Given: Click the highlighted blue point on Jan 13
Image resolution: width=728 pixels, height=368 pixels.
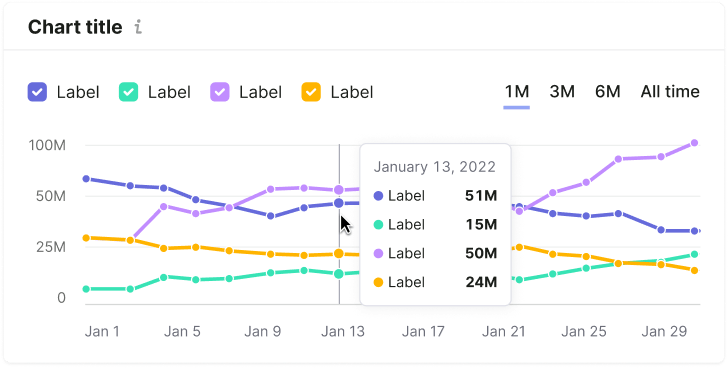Looking at the screenshot, I should point(339,203).
